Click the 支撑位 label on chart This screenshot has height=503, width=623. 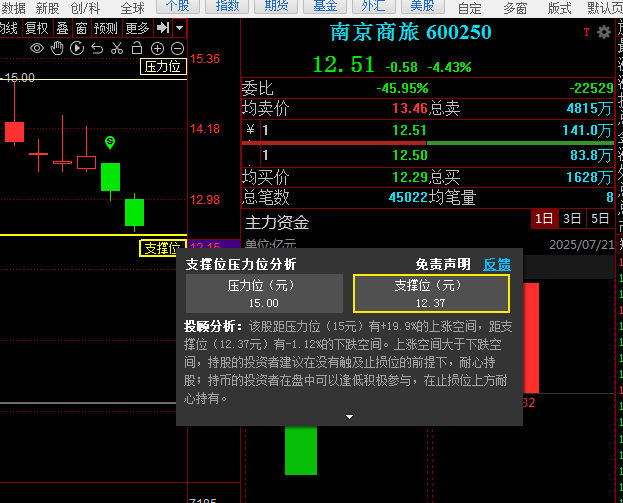pyautogui.click(x=162, y=248)
